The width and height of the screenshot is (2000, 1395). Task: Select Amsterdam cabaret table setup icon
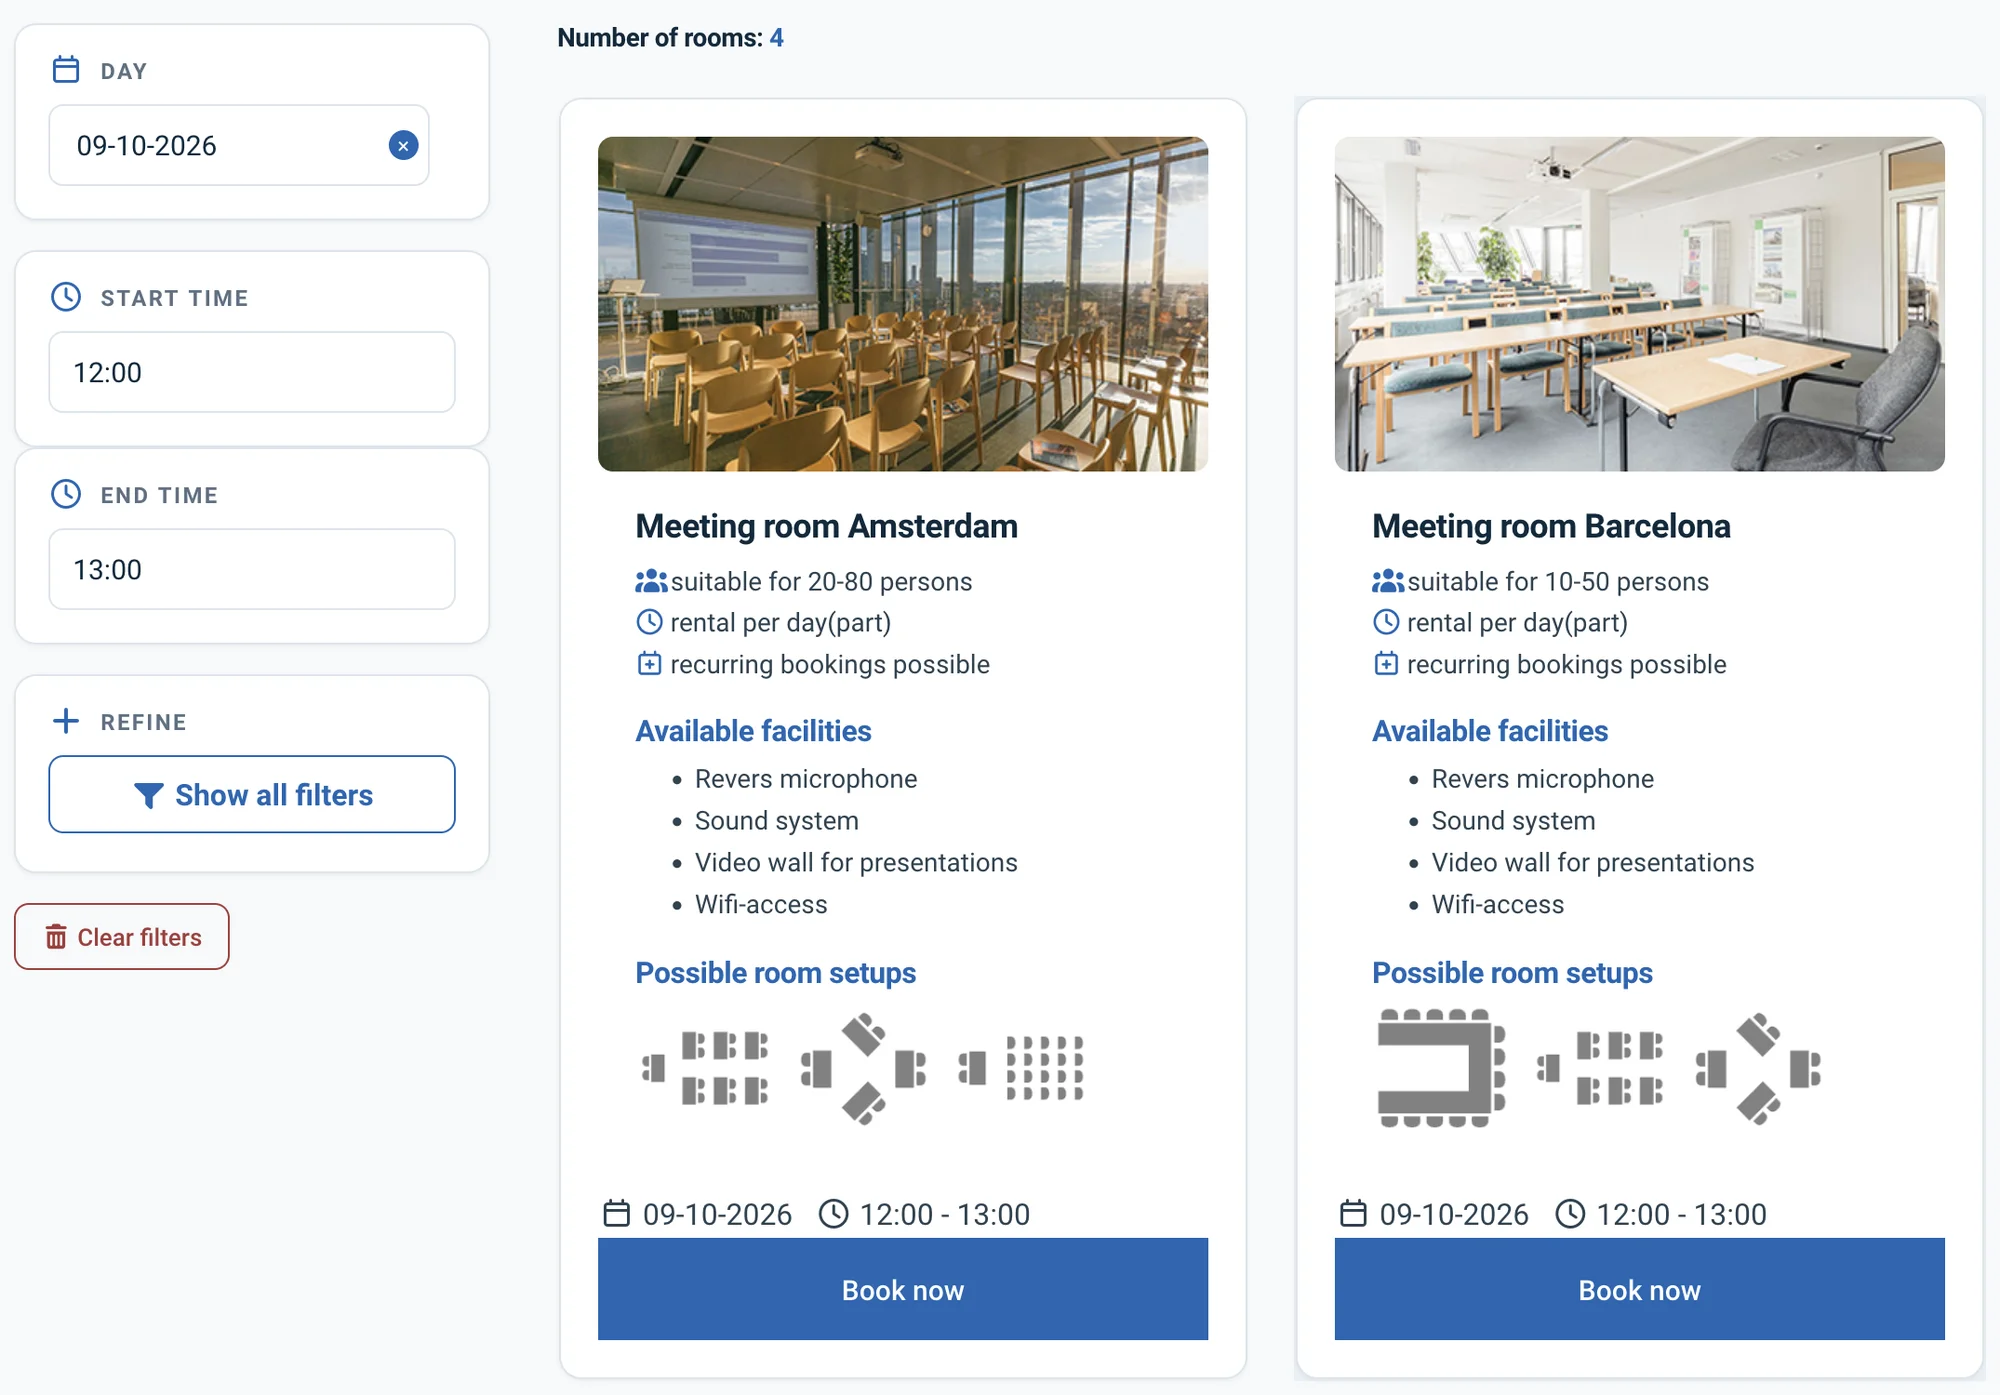point(706,1068)
